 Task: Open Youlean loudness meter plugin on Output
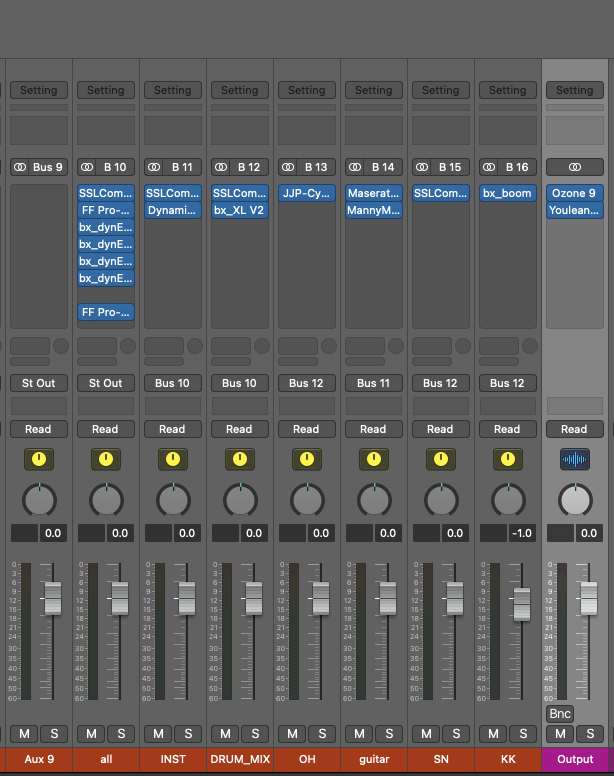click(575, 210)
